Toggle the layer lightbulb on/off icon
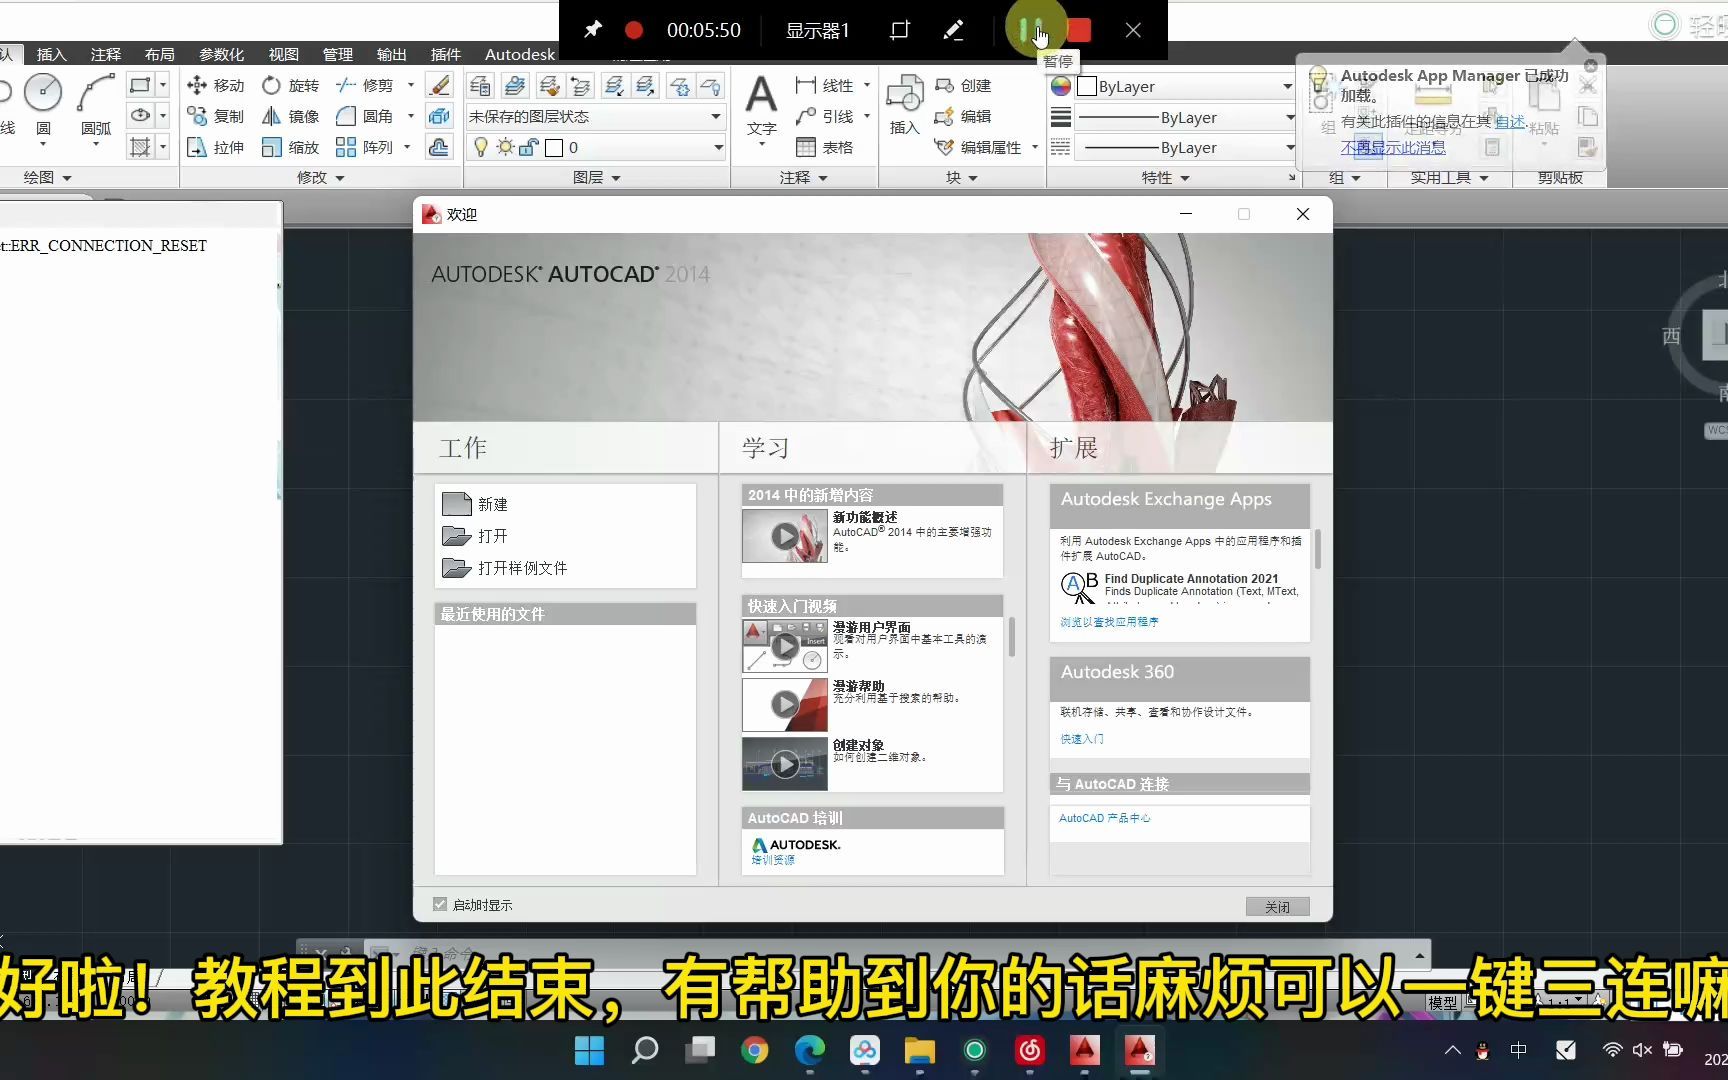Image resolution: width=1728 pixels, height=1080 pixels. [481, 147]
